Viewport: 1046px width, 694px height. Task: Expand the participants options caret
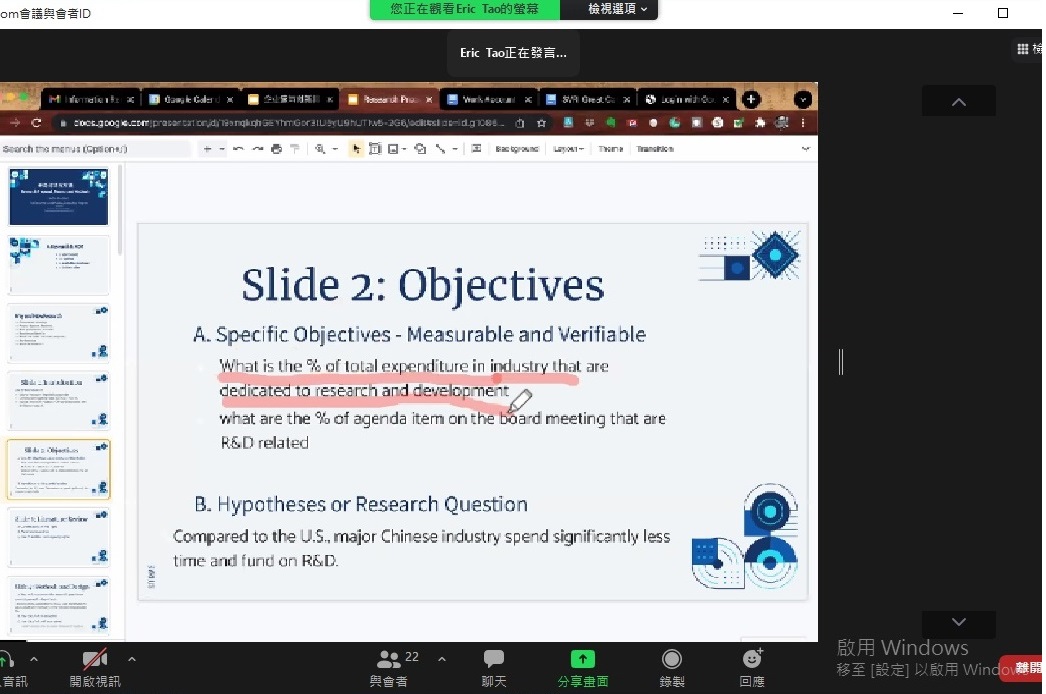442,659
